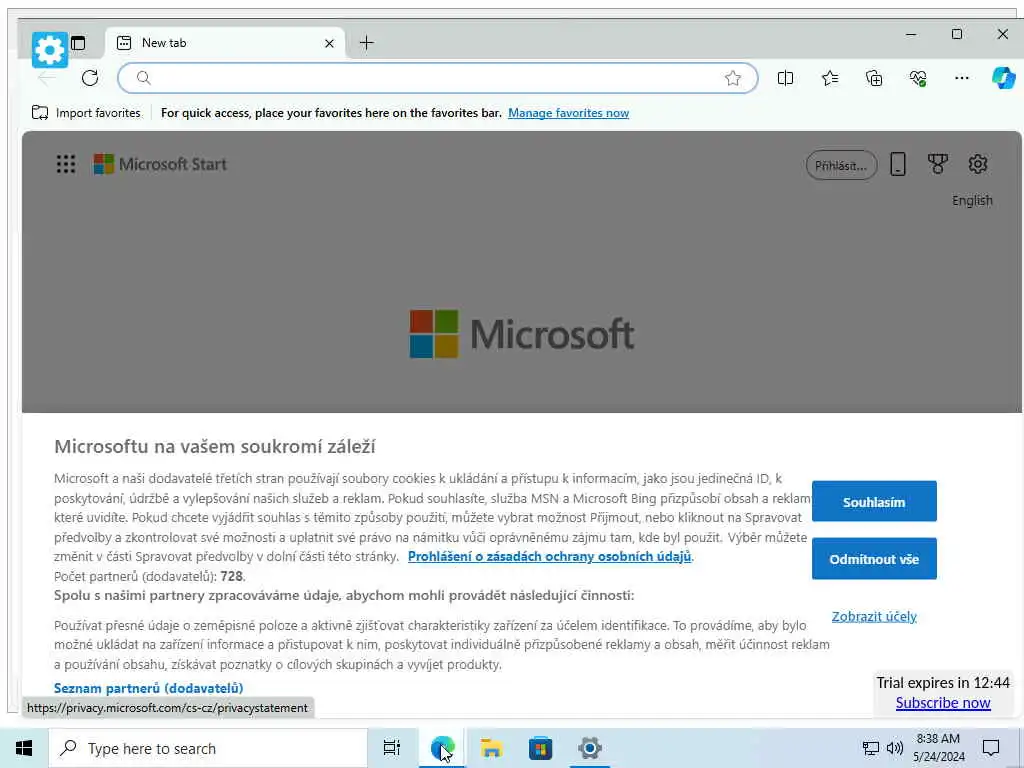Open the rewards trophy icon
1024x768 pixels.
[x=938, y=164]
